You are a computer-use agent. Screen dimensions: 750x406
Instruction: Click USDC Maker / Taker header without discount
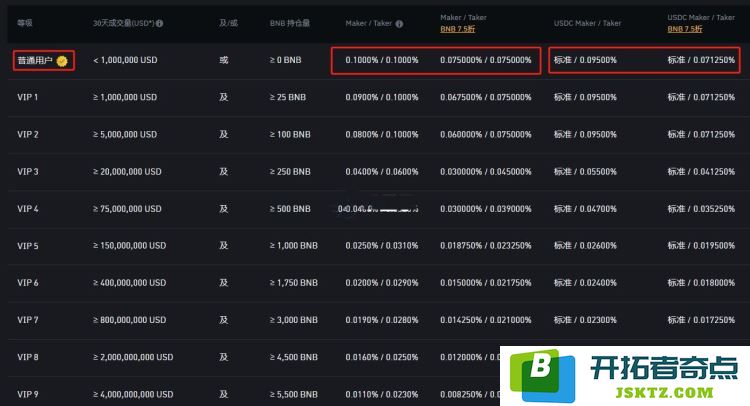pyautogui.click(x=587, y=23)
